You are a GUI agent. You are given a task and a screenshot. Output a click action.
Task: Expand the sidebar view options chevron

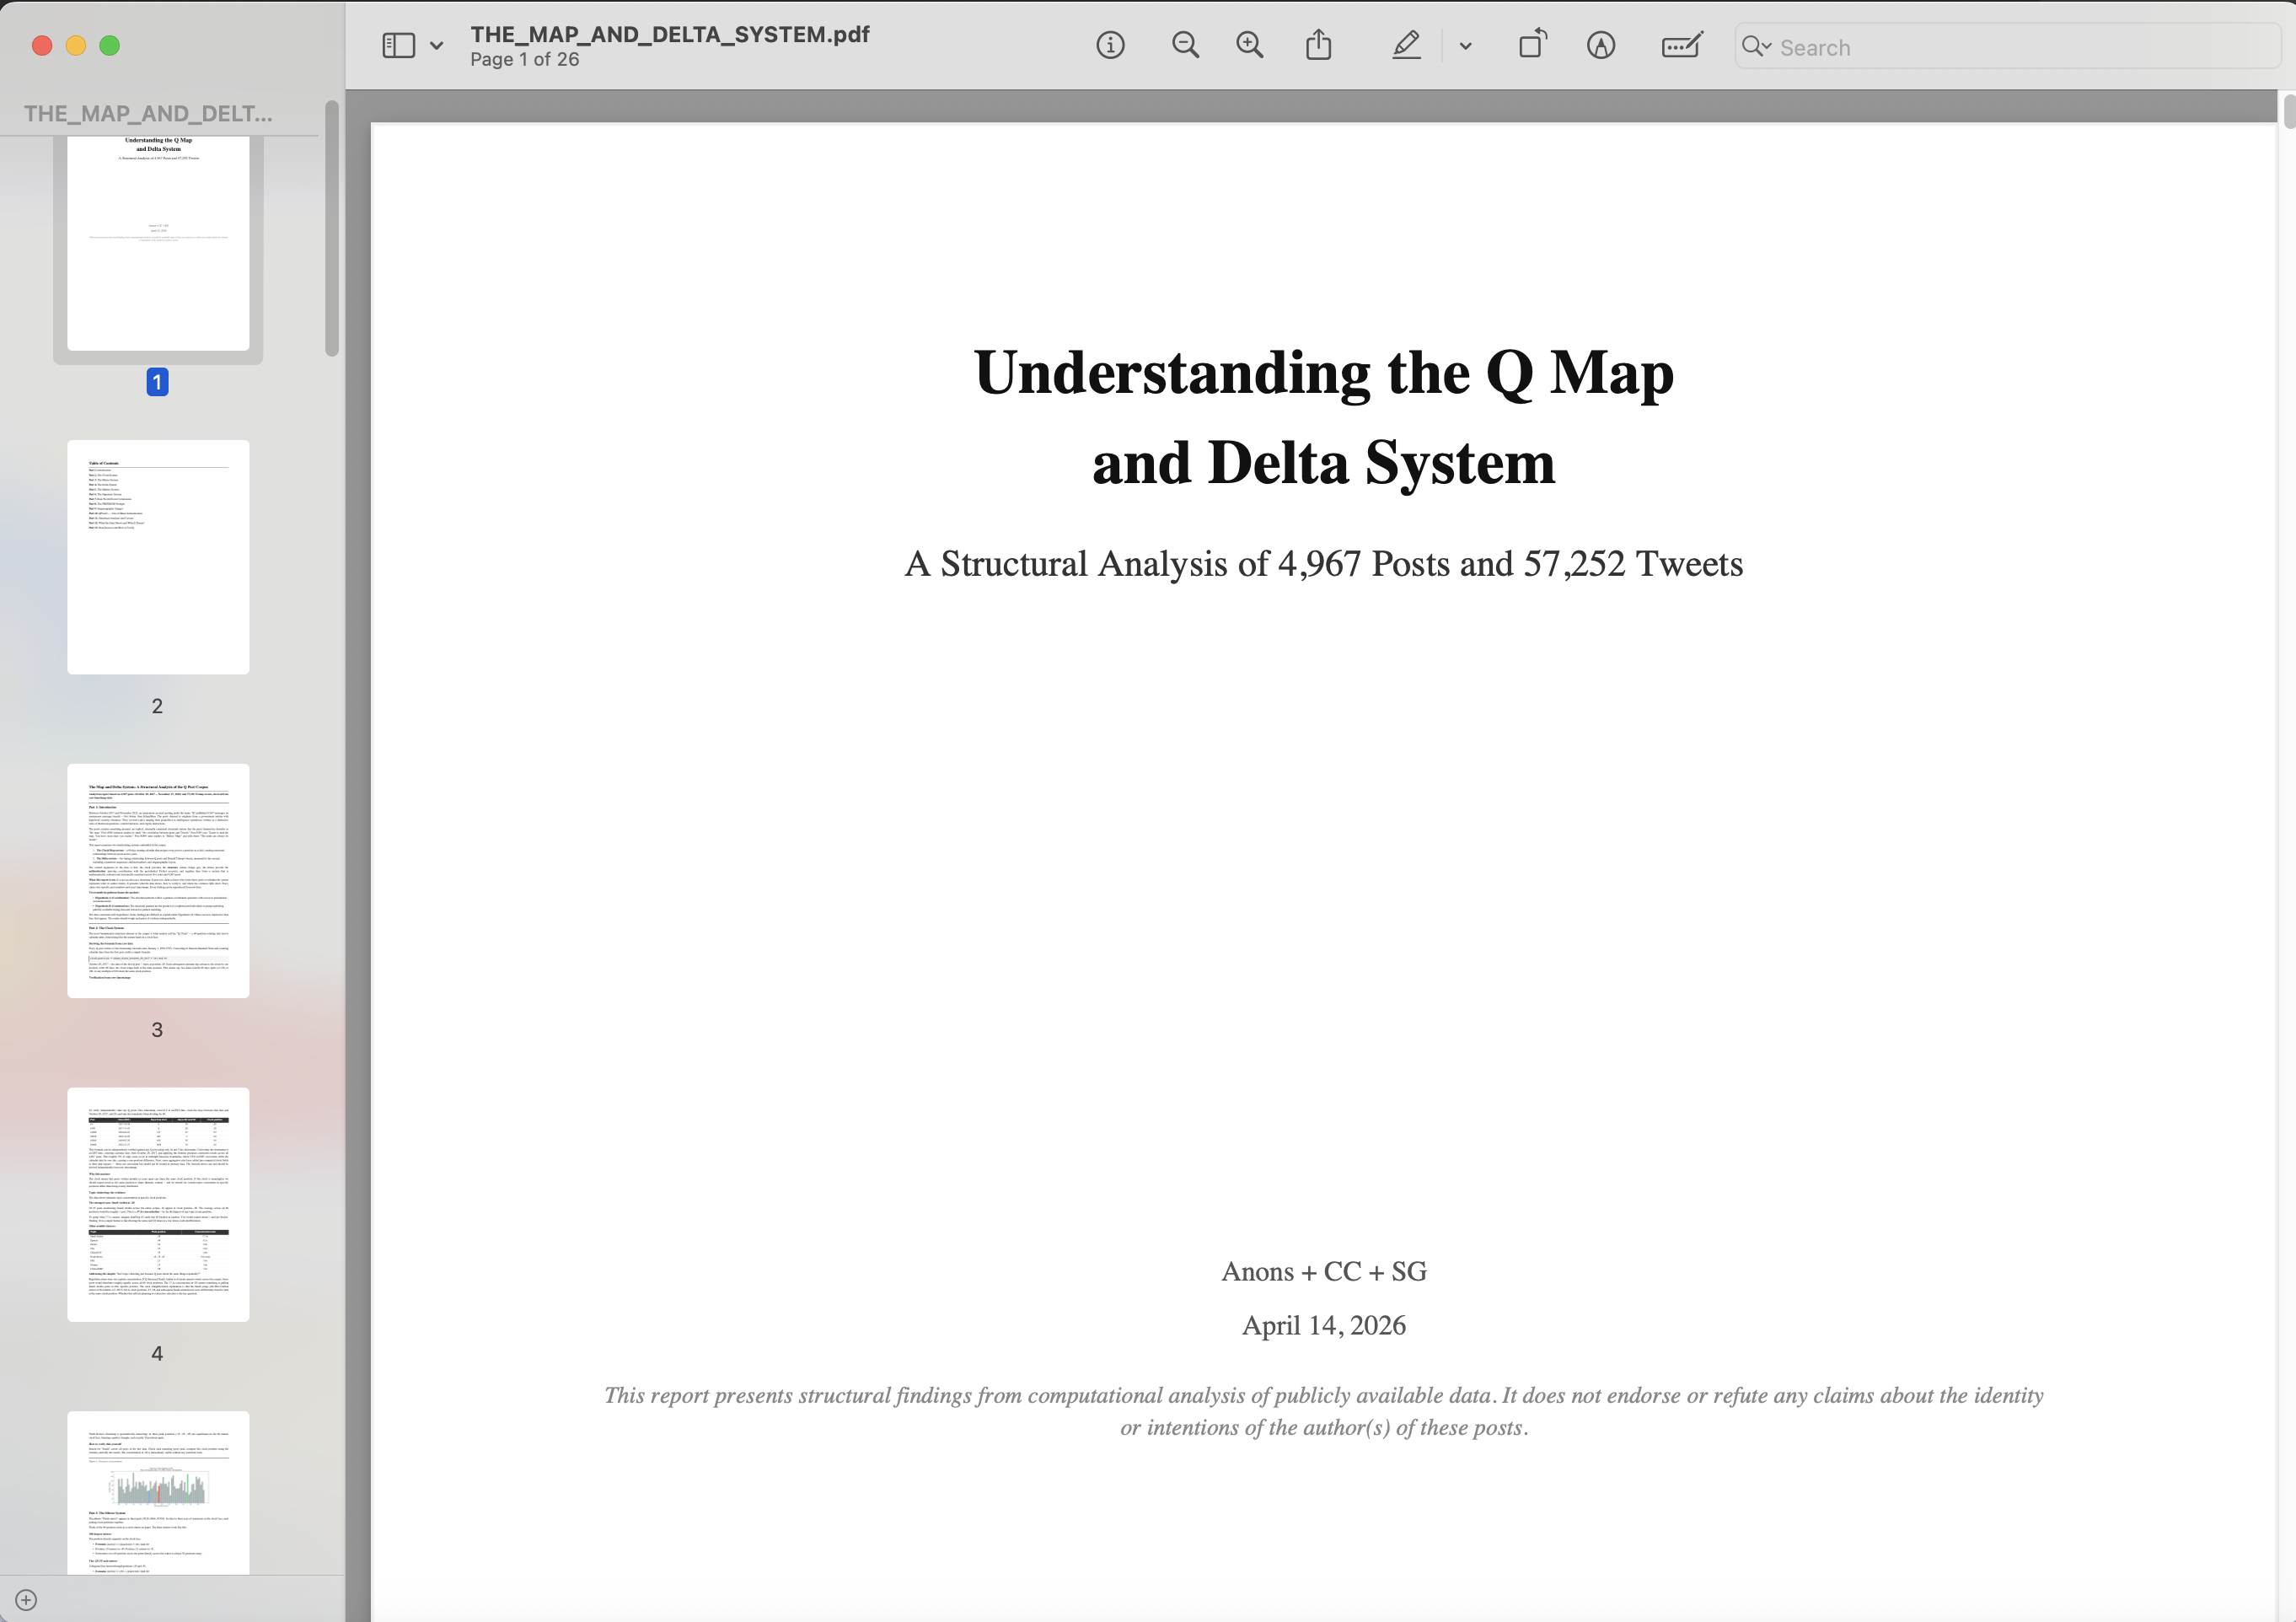(x=436, y=45)
